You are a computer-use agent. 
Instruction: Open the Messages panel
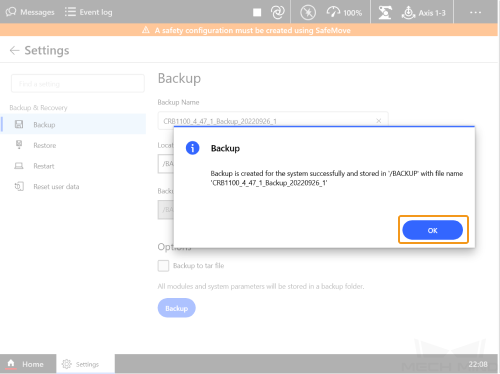coord(30,12)
